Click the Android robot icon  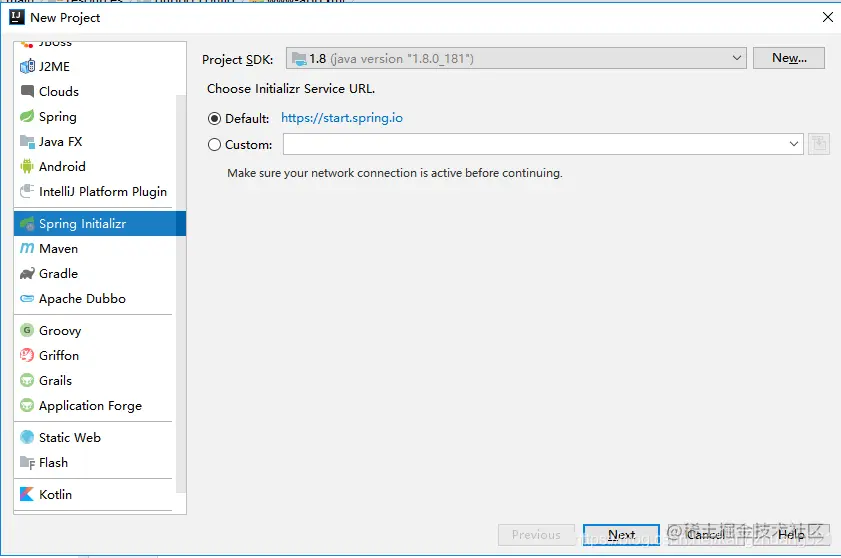click(27, 166)
